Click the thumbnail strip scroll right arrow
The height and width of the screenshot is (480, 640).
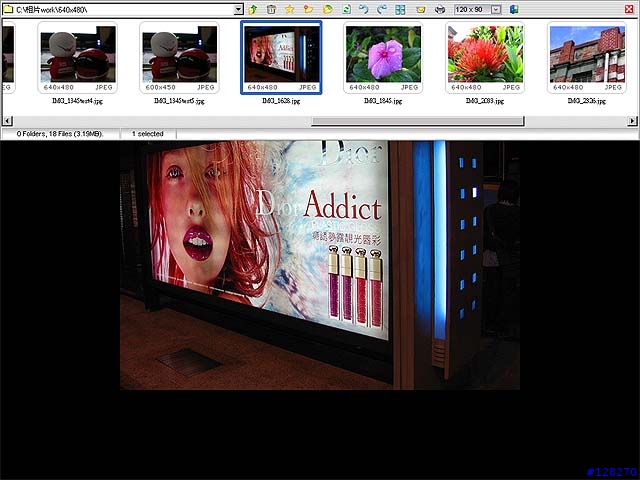pos(632,121)
